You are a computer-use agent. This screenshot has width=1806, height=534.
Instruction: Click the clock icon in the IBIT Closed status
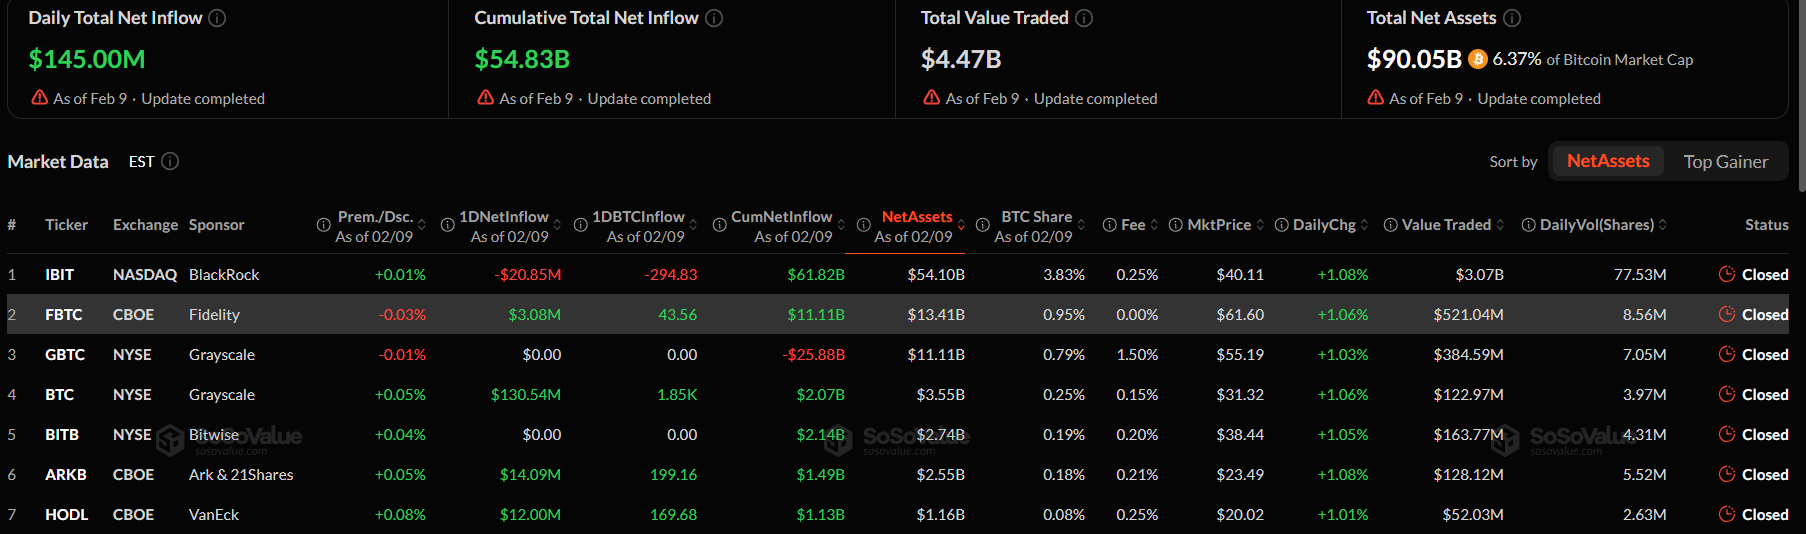point(1727,275)
